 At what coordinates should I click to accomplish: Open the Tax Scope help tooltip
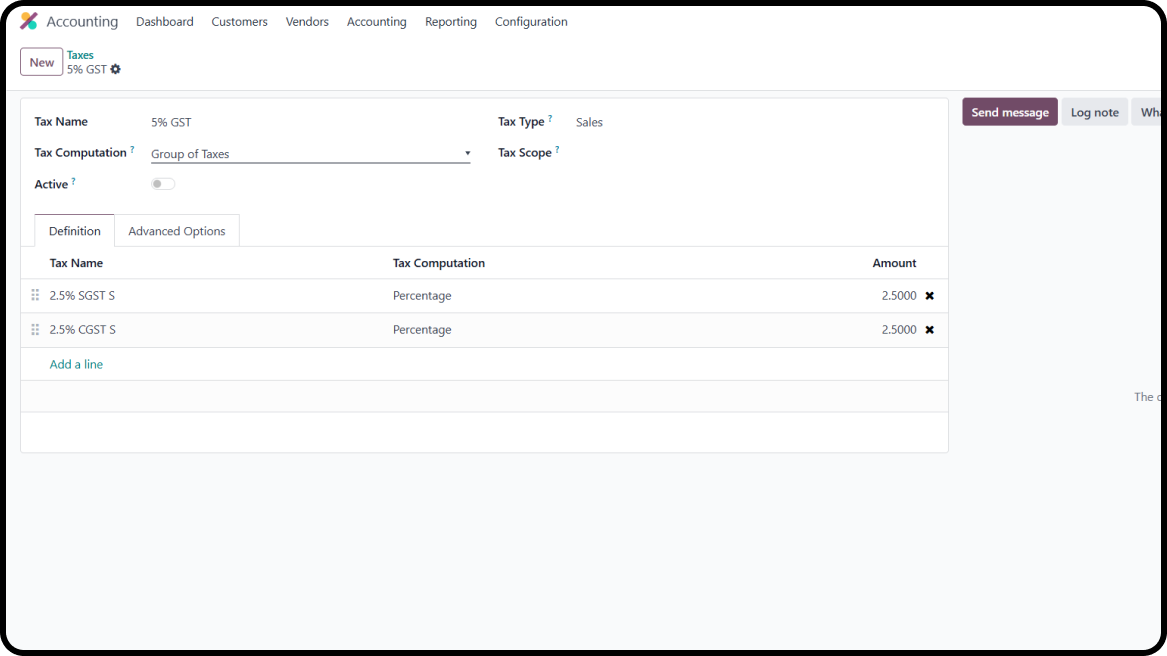557,148
